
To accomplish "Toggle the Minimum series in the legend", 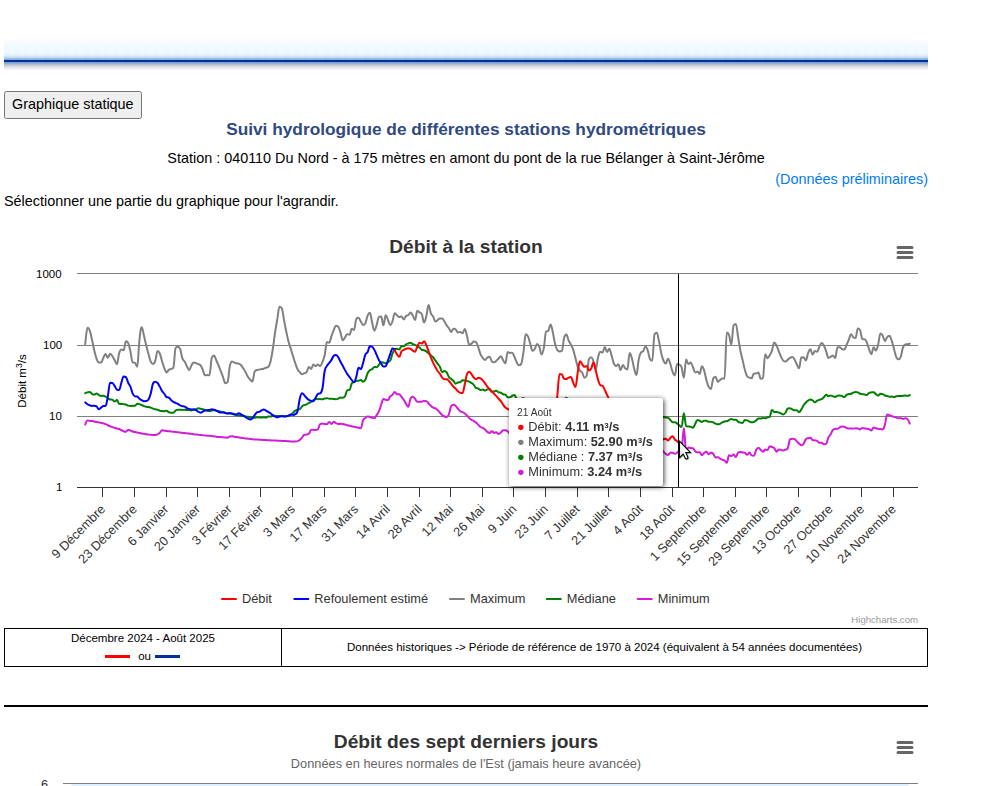I will point(673,599).
